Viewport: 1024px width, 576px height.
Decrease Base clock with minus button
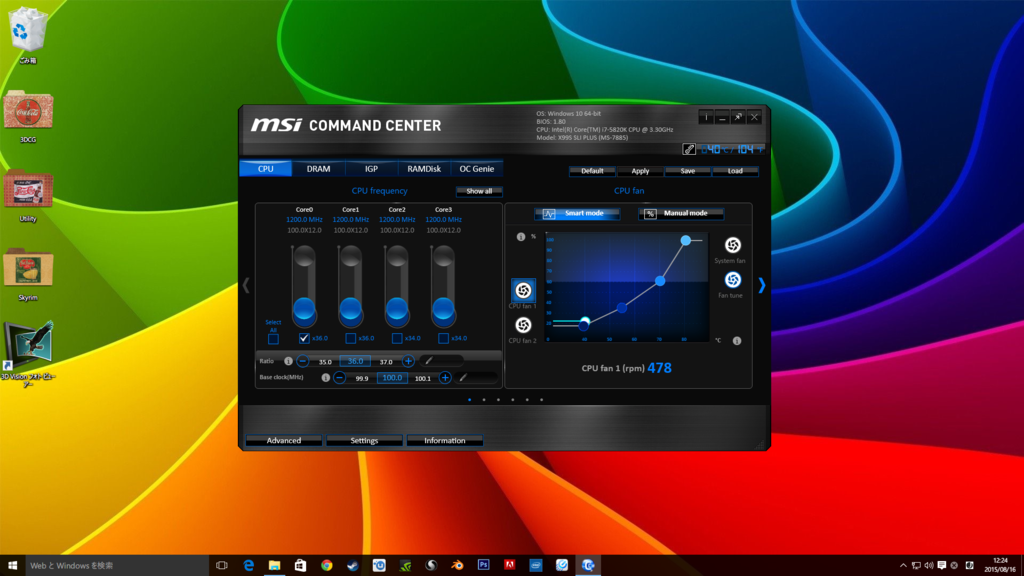coord(340,377)
